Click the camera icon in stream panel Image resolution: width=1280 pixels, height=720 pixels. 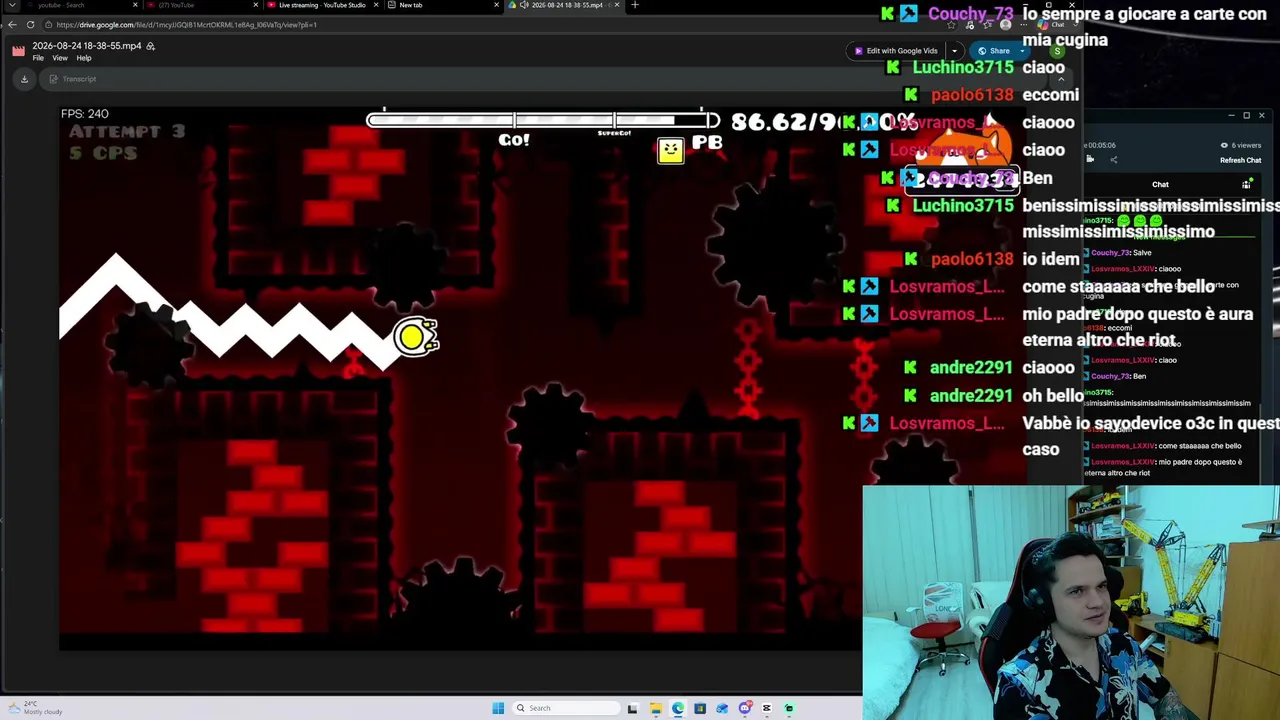pyautogui.click(x=1090, y=160)
